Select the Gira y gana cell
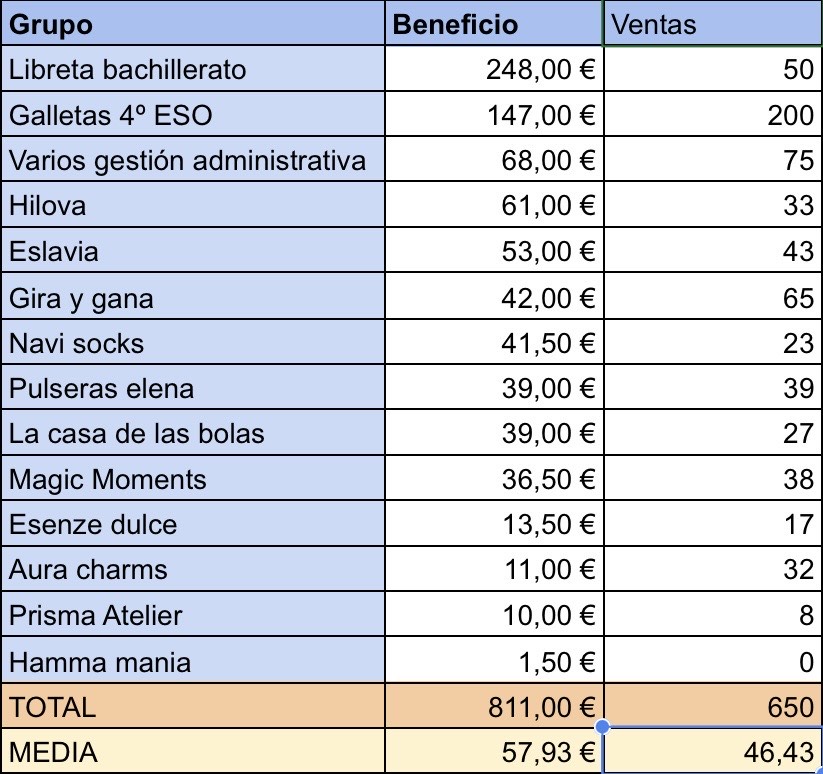The image size is (823, 774). pos(194,298)
